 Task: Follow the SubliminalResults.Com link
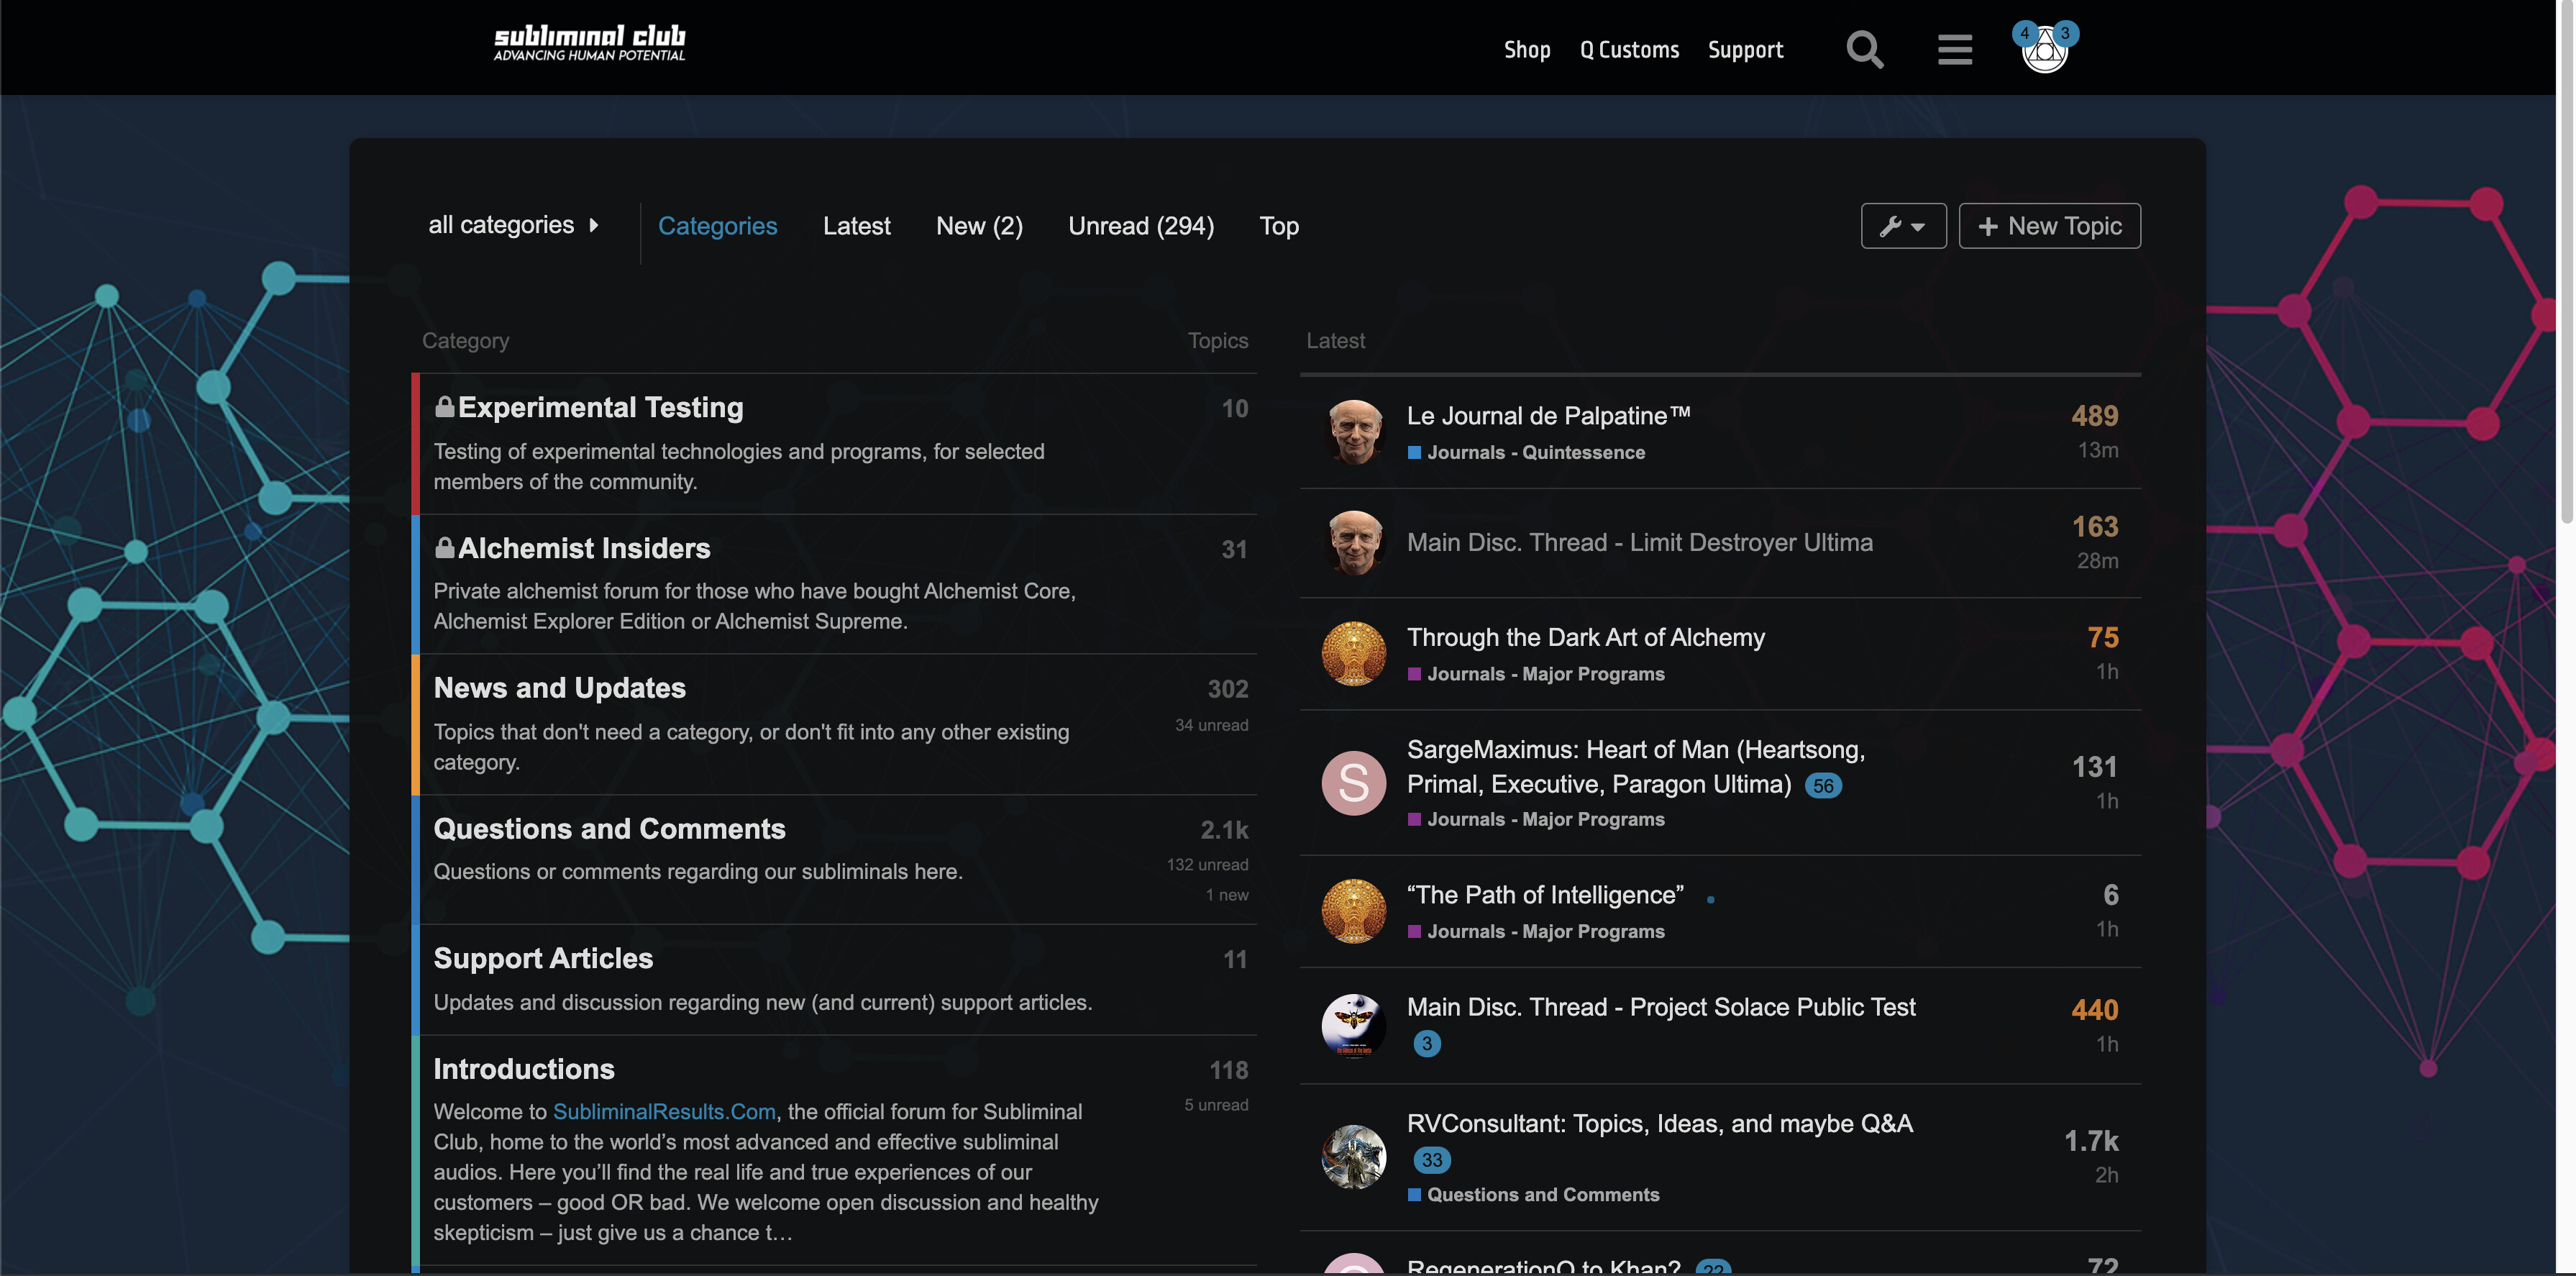coord(664,1112)
